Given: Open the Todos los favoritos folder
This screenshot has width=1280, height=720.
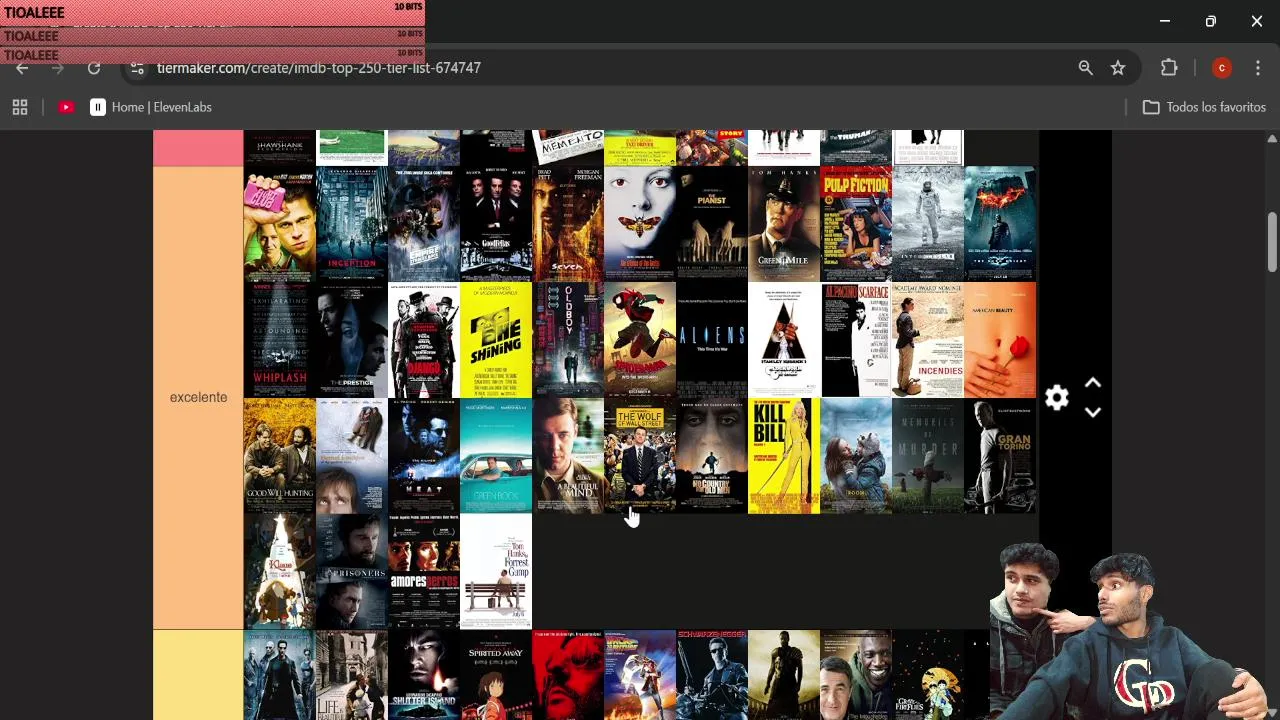Looking at the screenshot, I should coord(1204,107).
